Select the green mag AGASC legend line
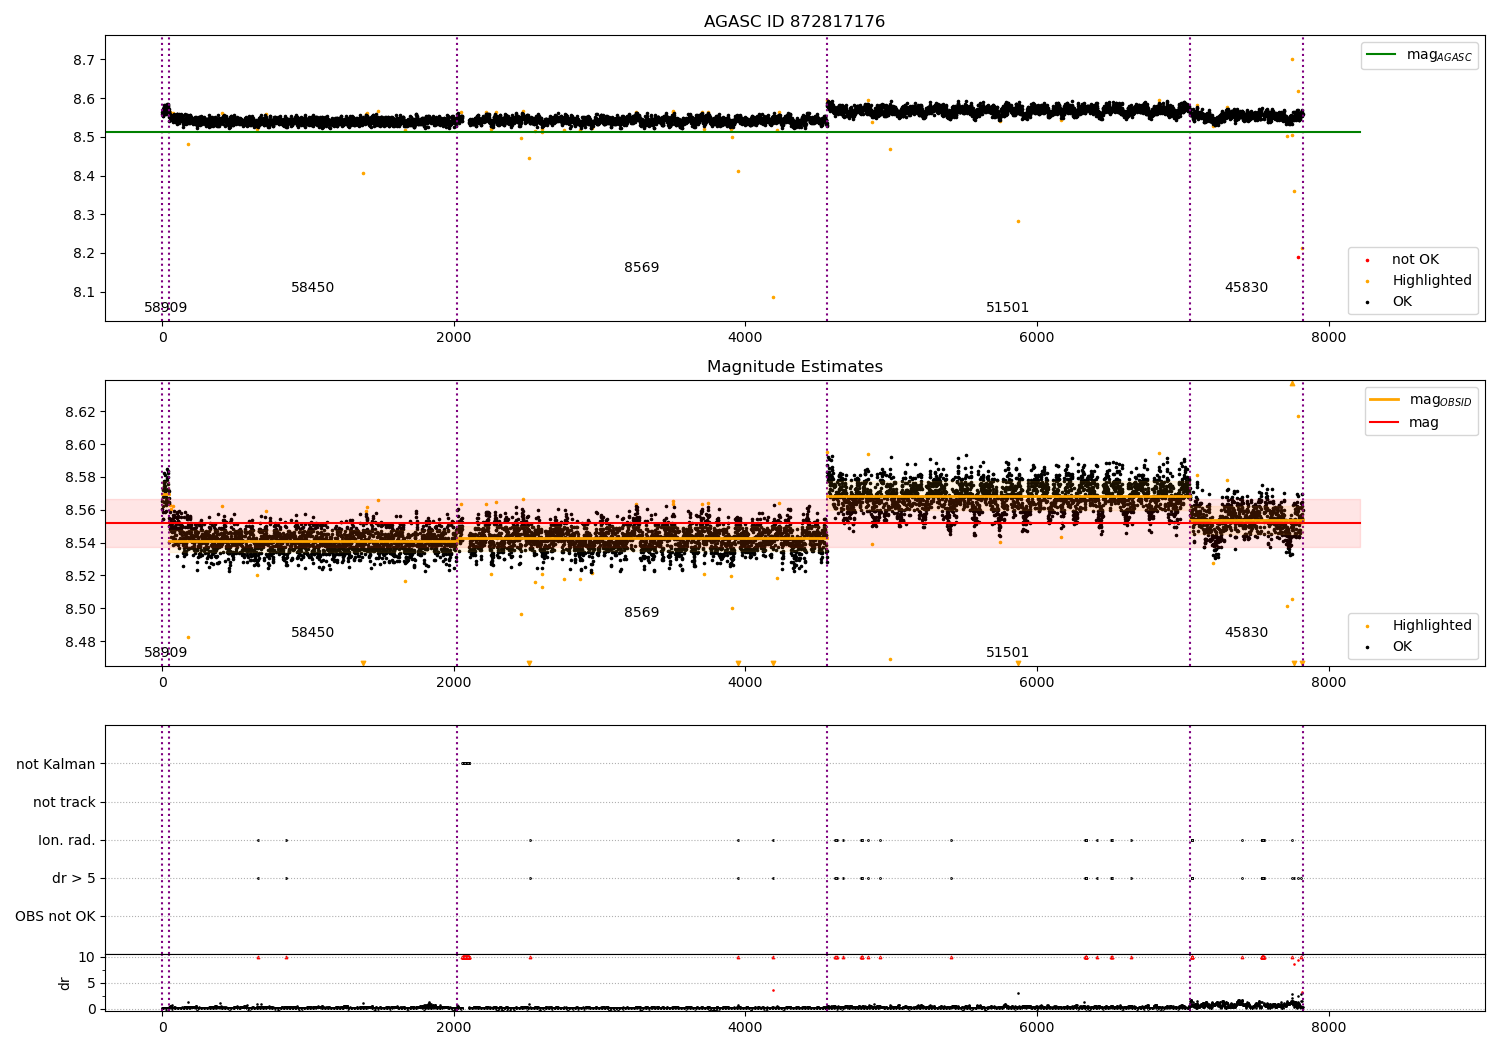The image size is (1500, 1050). 1382,55
